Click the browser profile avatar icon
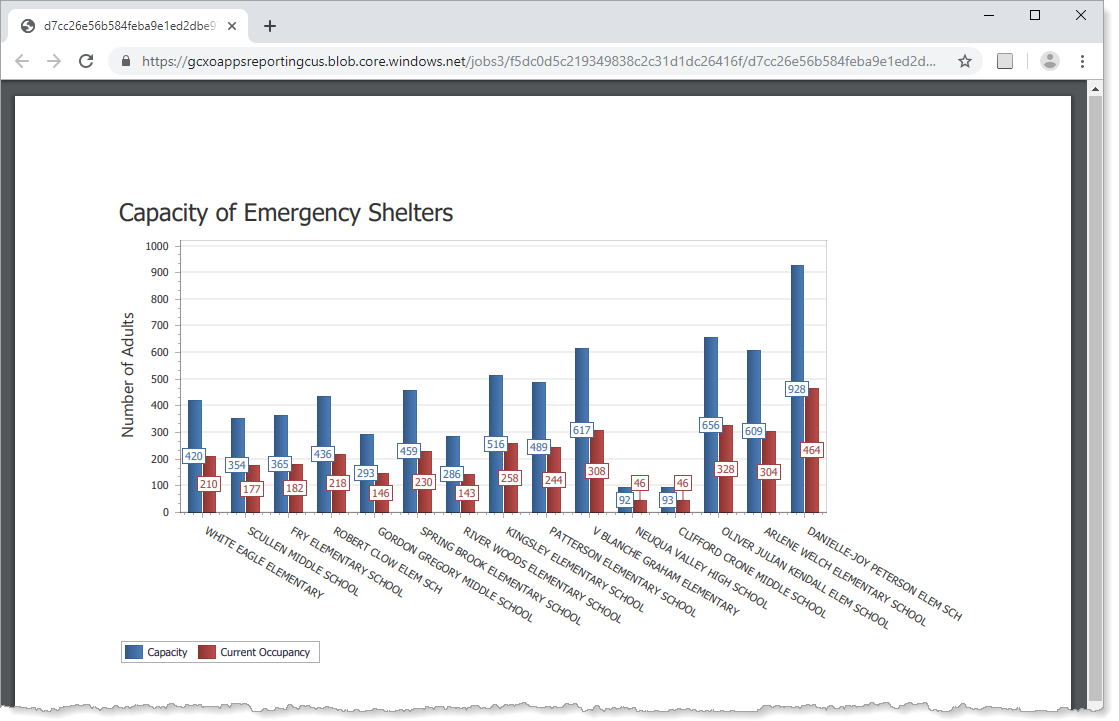1119x721 pixels. click(1049, 61)
